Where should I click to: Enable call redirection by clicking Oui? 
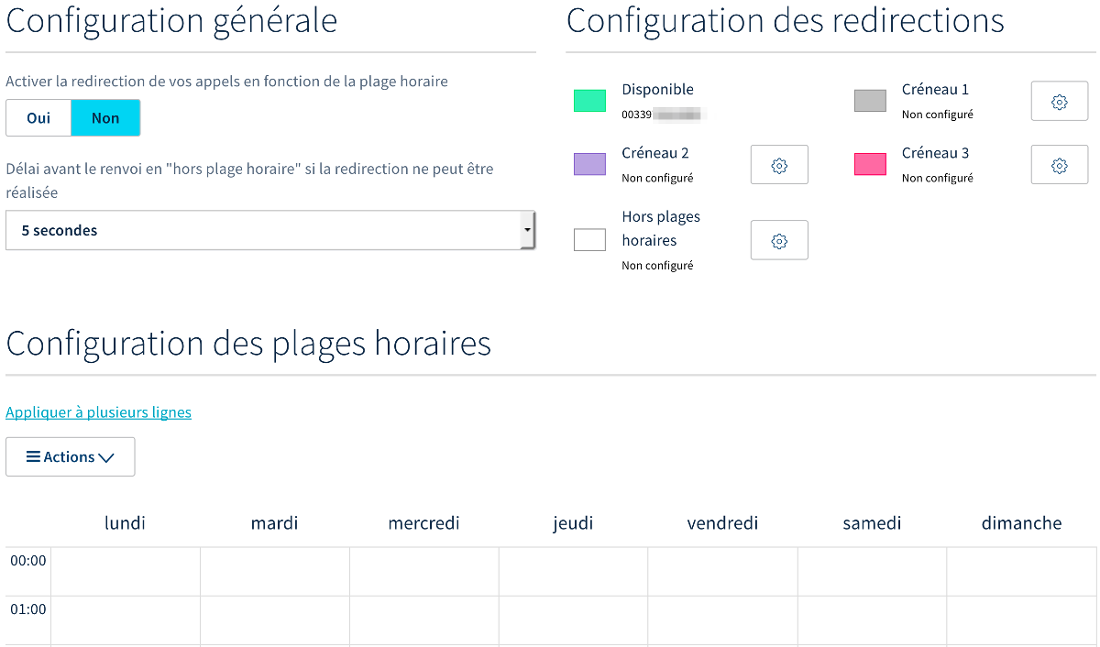pyautogui.click(x=38, y=117)
